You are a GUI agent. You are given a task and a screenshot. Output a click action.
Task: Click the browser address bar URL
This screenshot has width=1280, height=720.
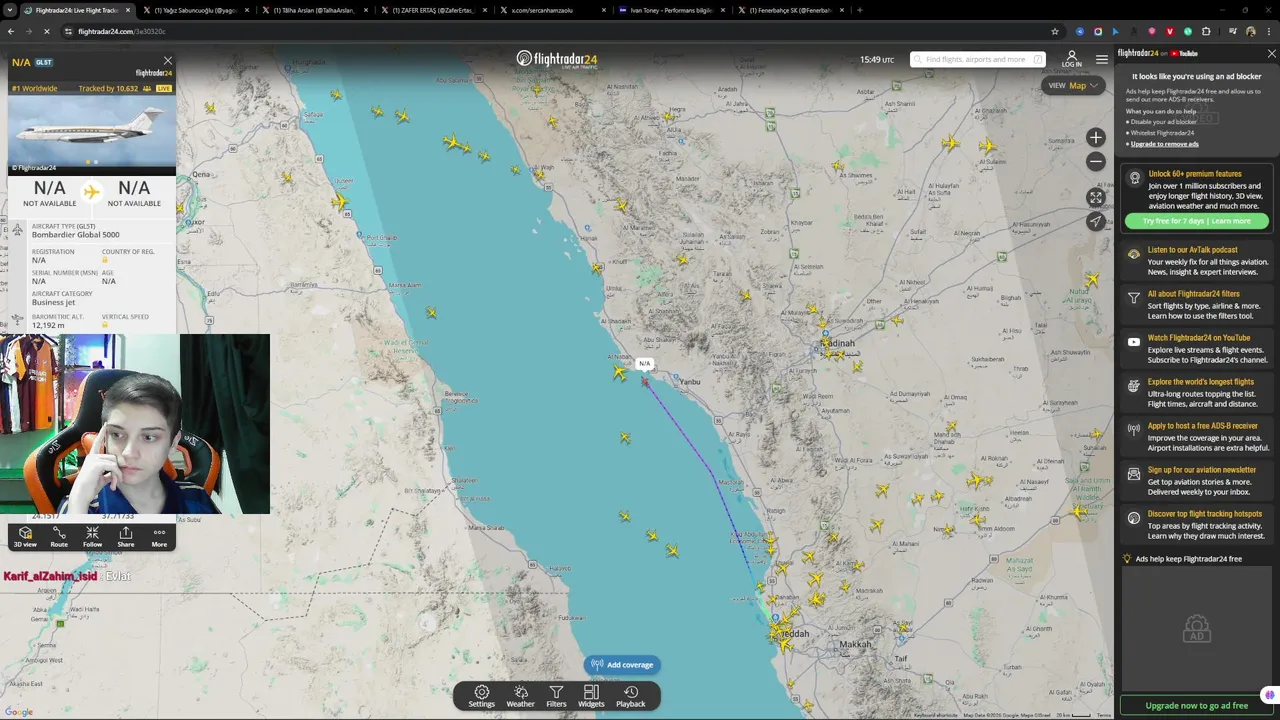tap(122, 31)
